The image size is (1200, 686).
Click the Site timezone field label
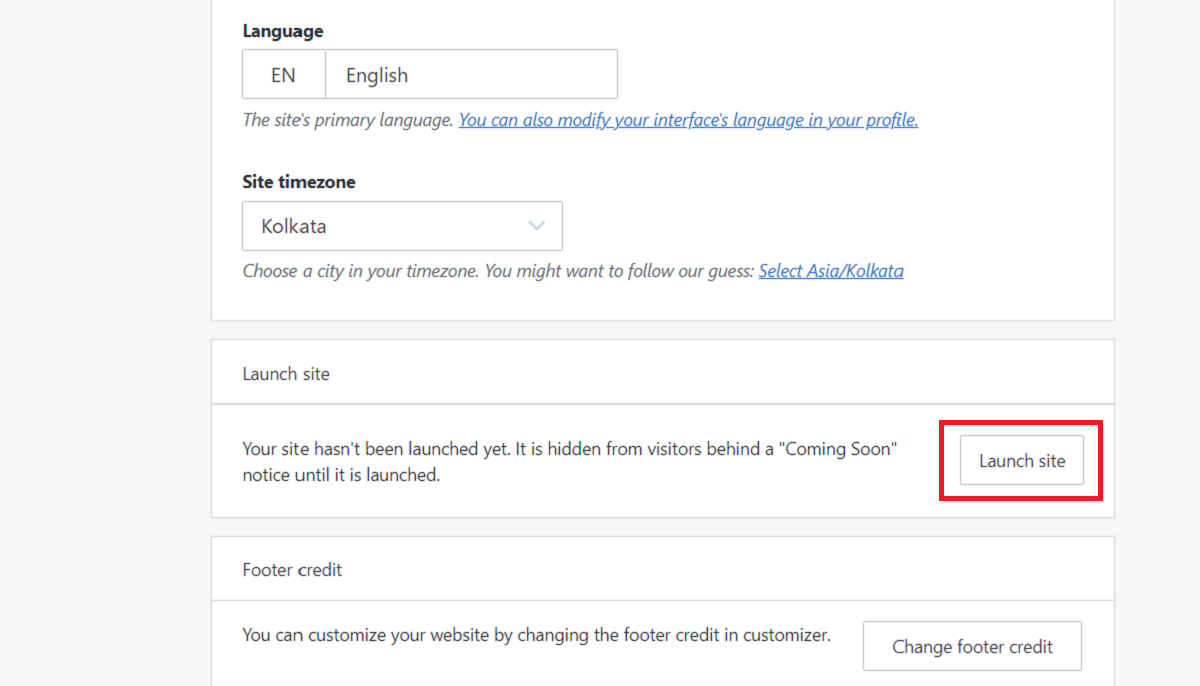[299, 182]
